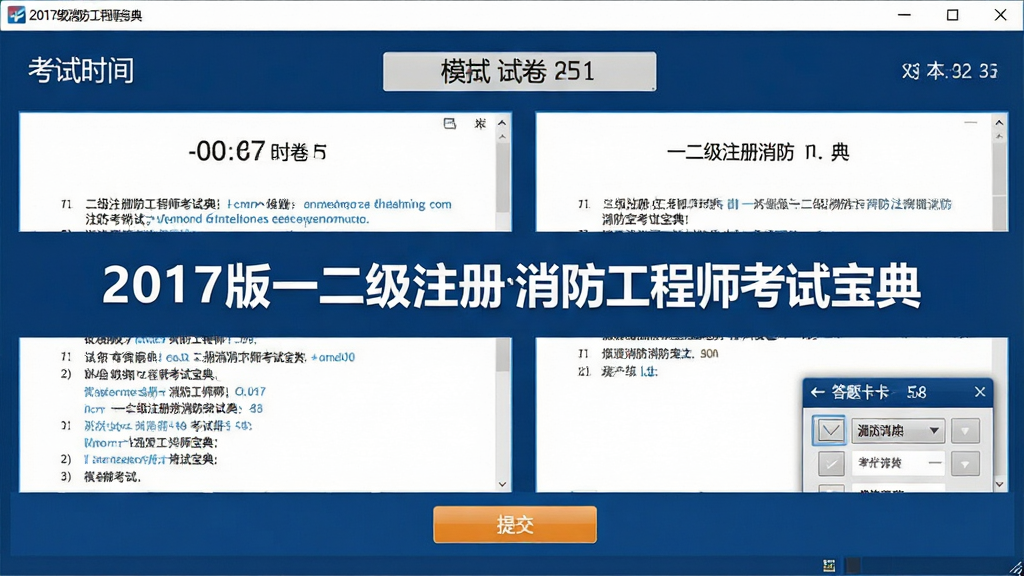Viewport: 1024px width, 576px height.
Task: Click the 考试时间 label
Action: pos(81,71)
